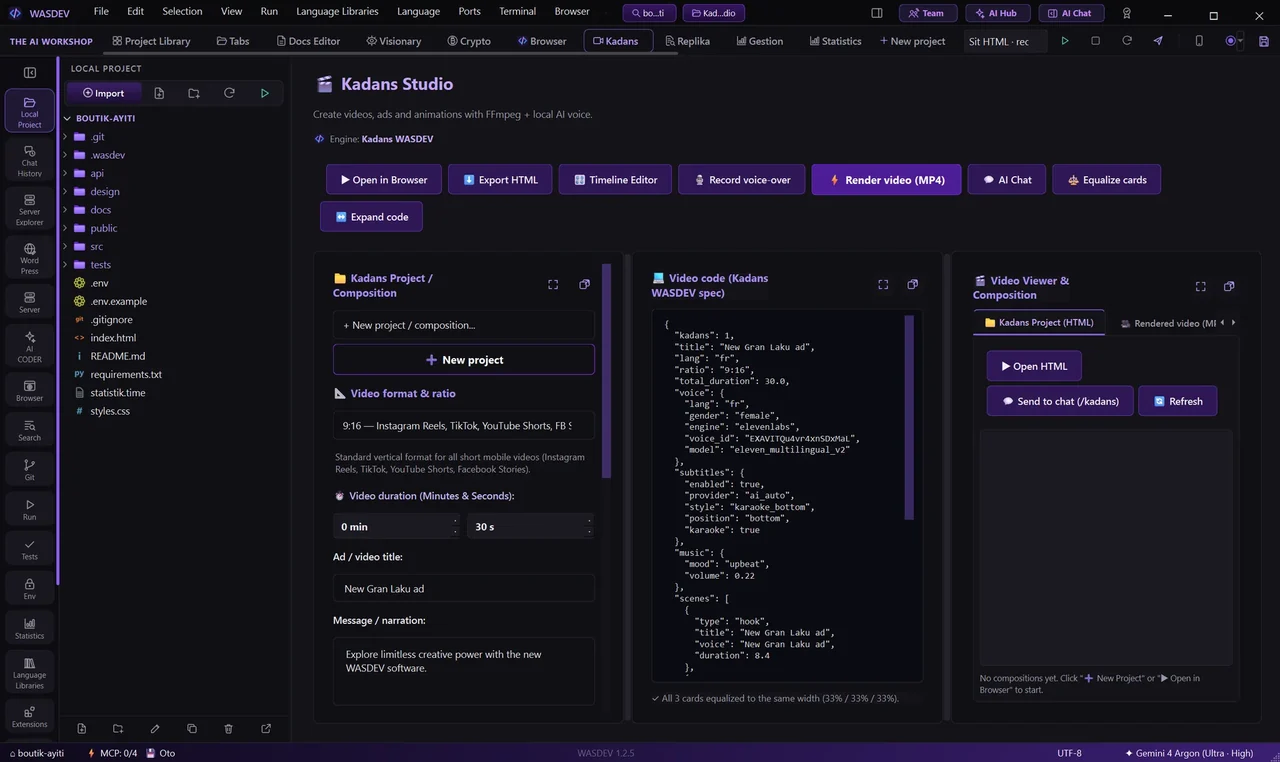
Task: Open the Tests sidebar panel
Action: [x=30, y=548]
